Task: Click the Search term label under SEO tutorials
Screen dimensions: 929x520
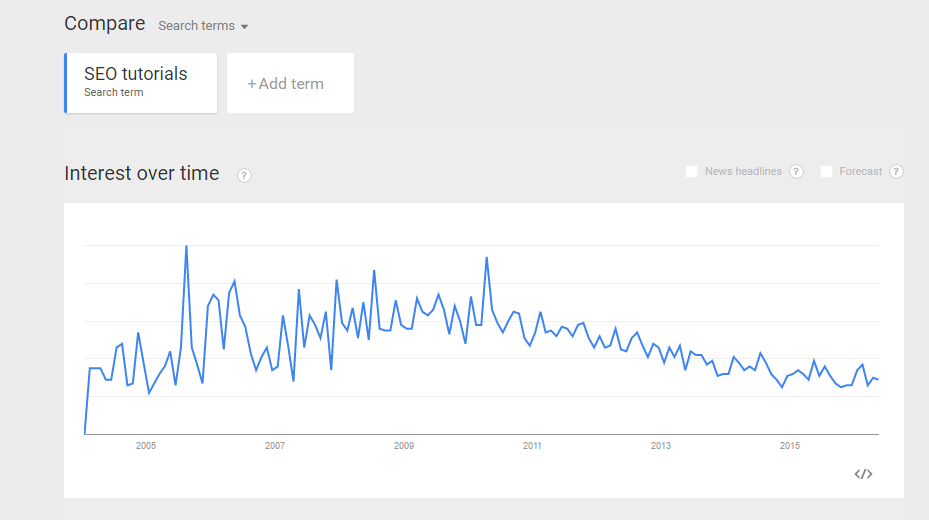Action: (114, 92)
